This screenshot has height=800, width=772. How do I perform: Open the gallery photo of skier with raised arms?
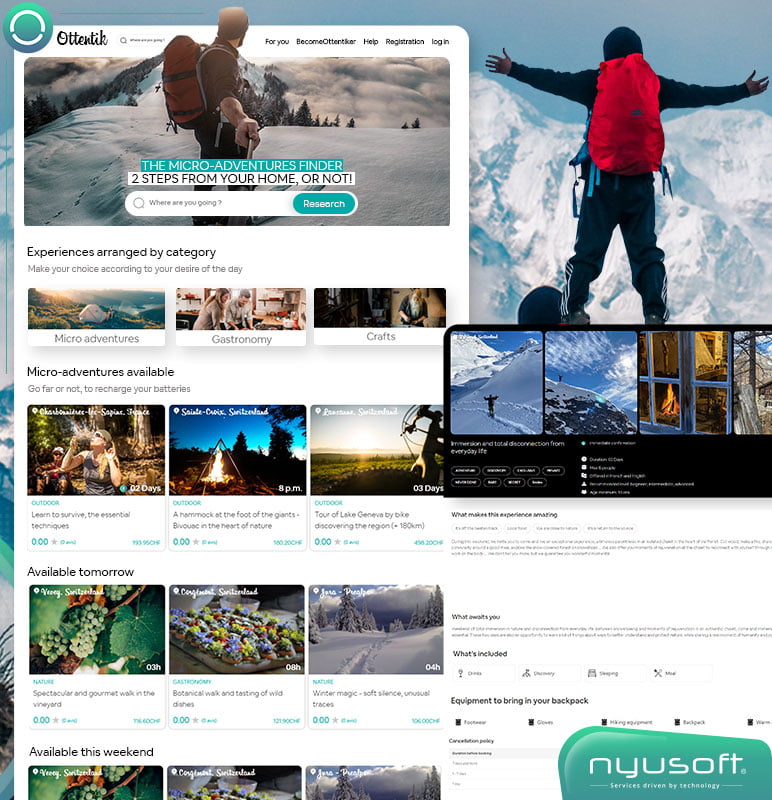(x=496, y=383)
